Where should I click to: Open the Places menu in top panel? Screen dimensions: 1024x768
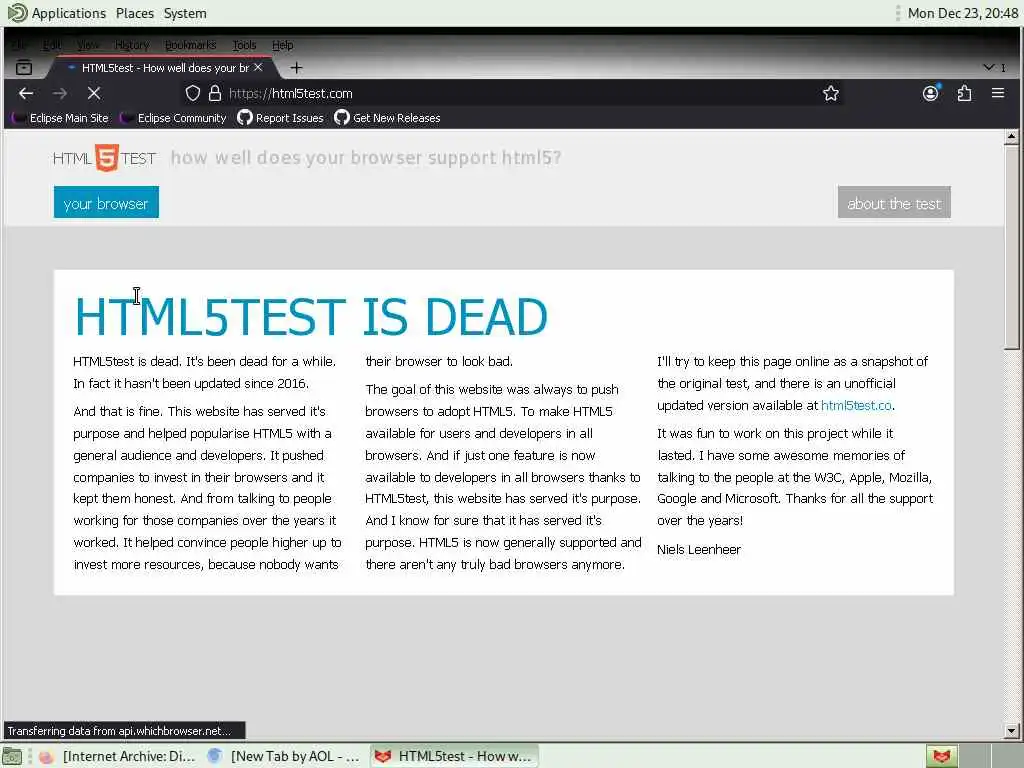tap(135, 13)
